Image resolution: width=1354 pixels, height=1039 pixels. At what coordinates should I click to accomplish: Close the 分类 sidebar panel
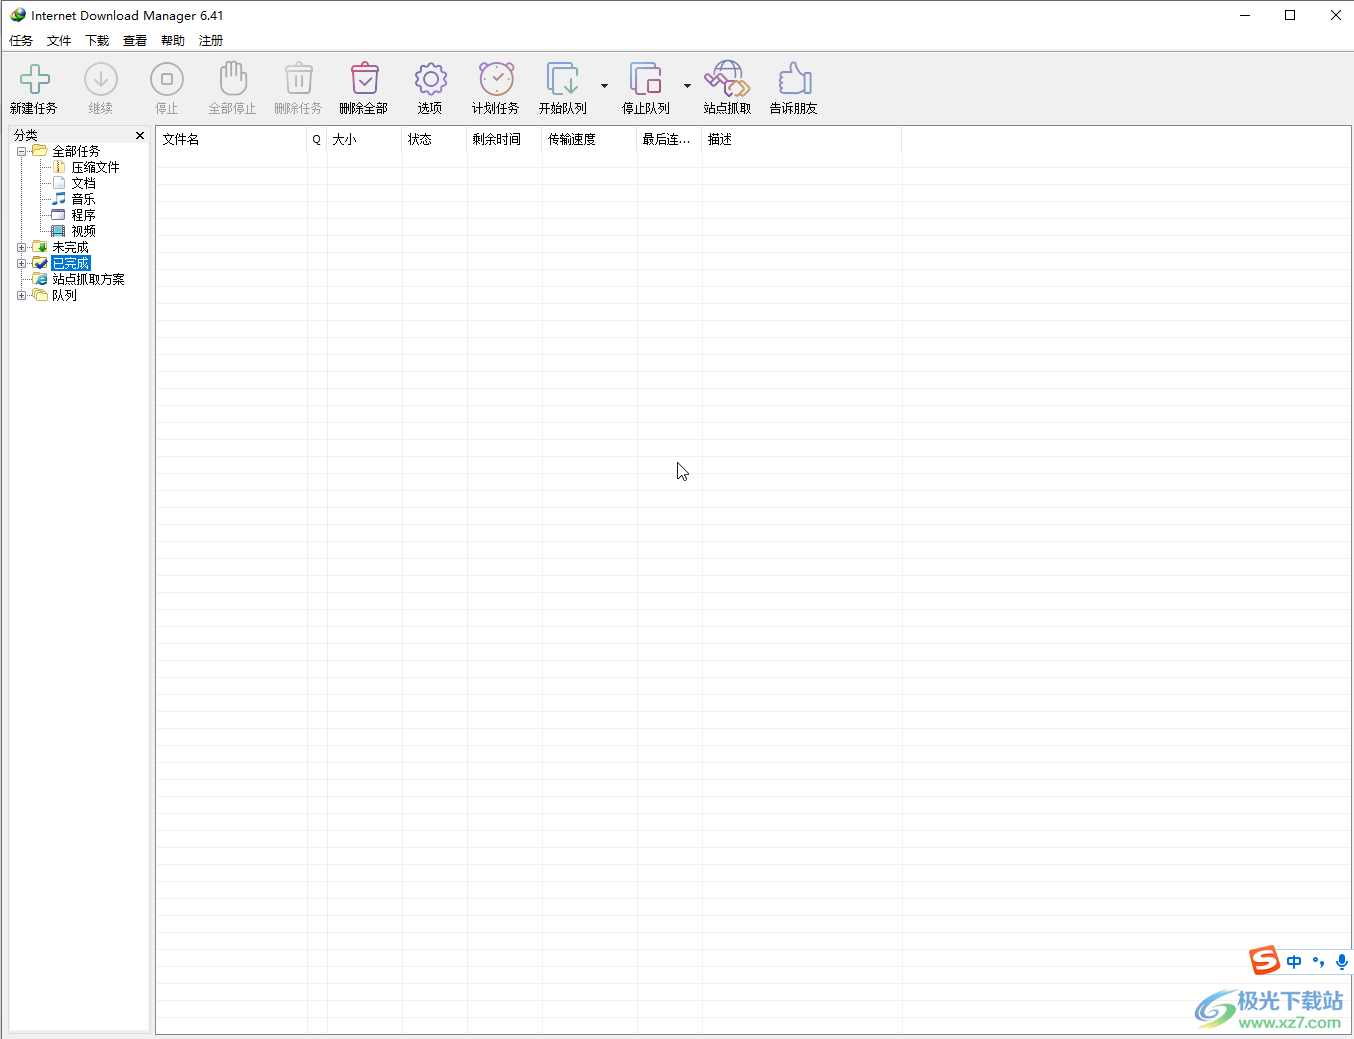coord(140,135)
